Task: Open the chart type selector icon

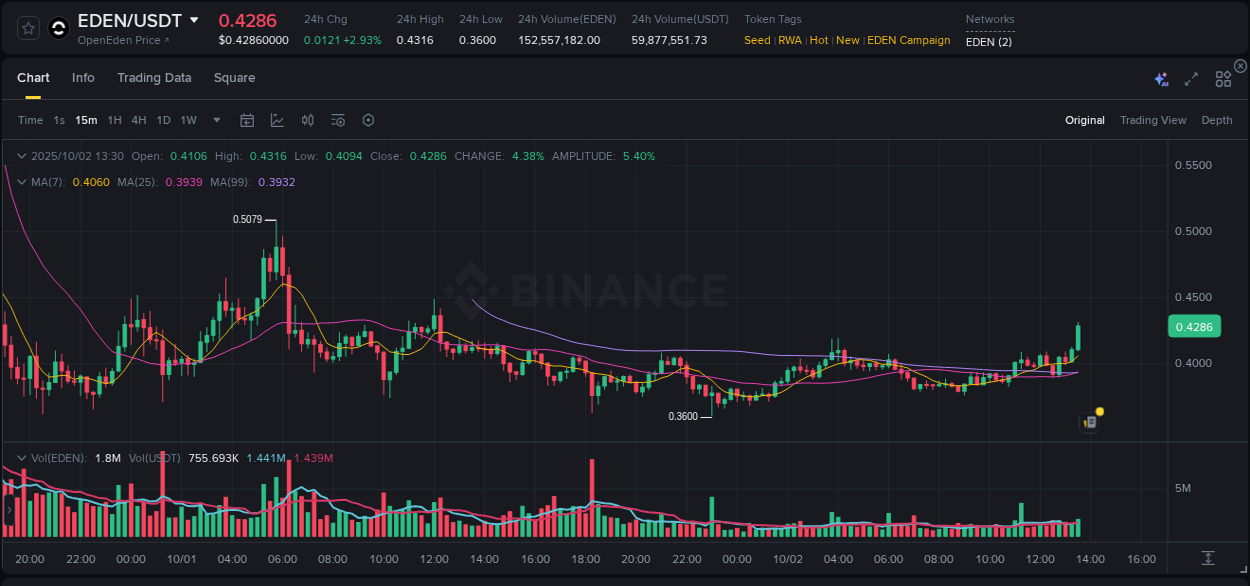Action: point(277,120)
